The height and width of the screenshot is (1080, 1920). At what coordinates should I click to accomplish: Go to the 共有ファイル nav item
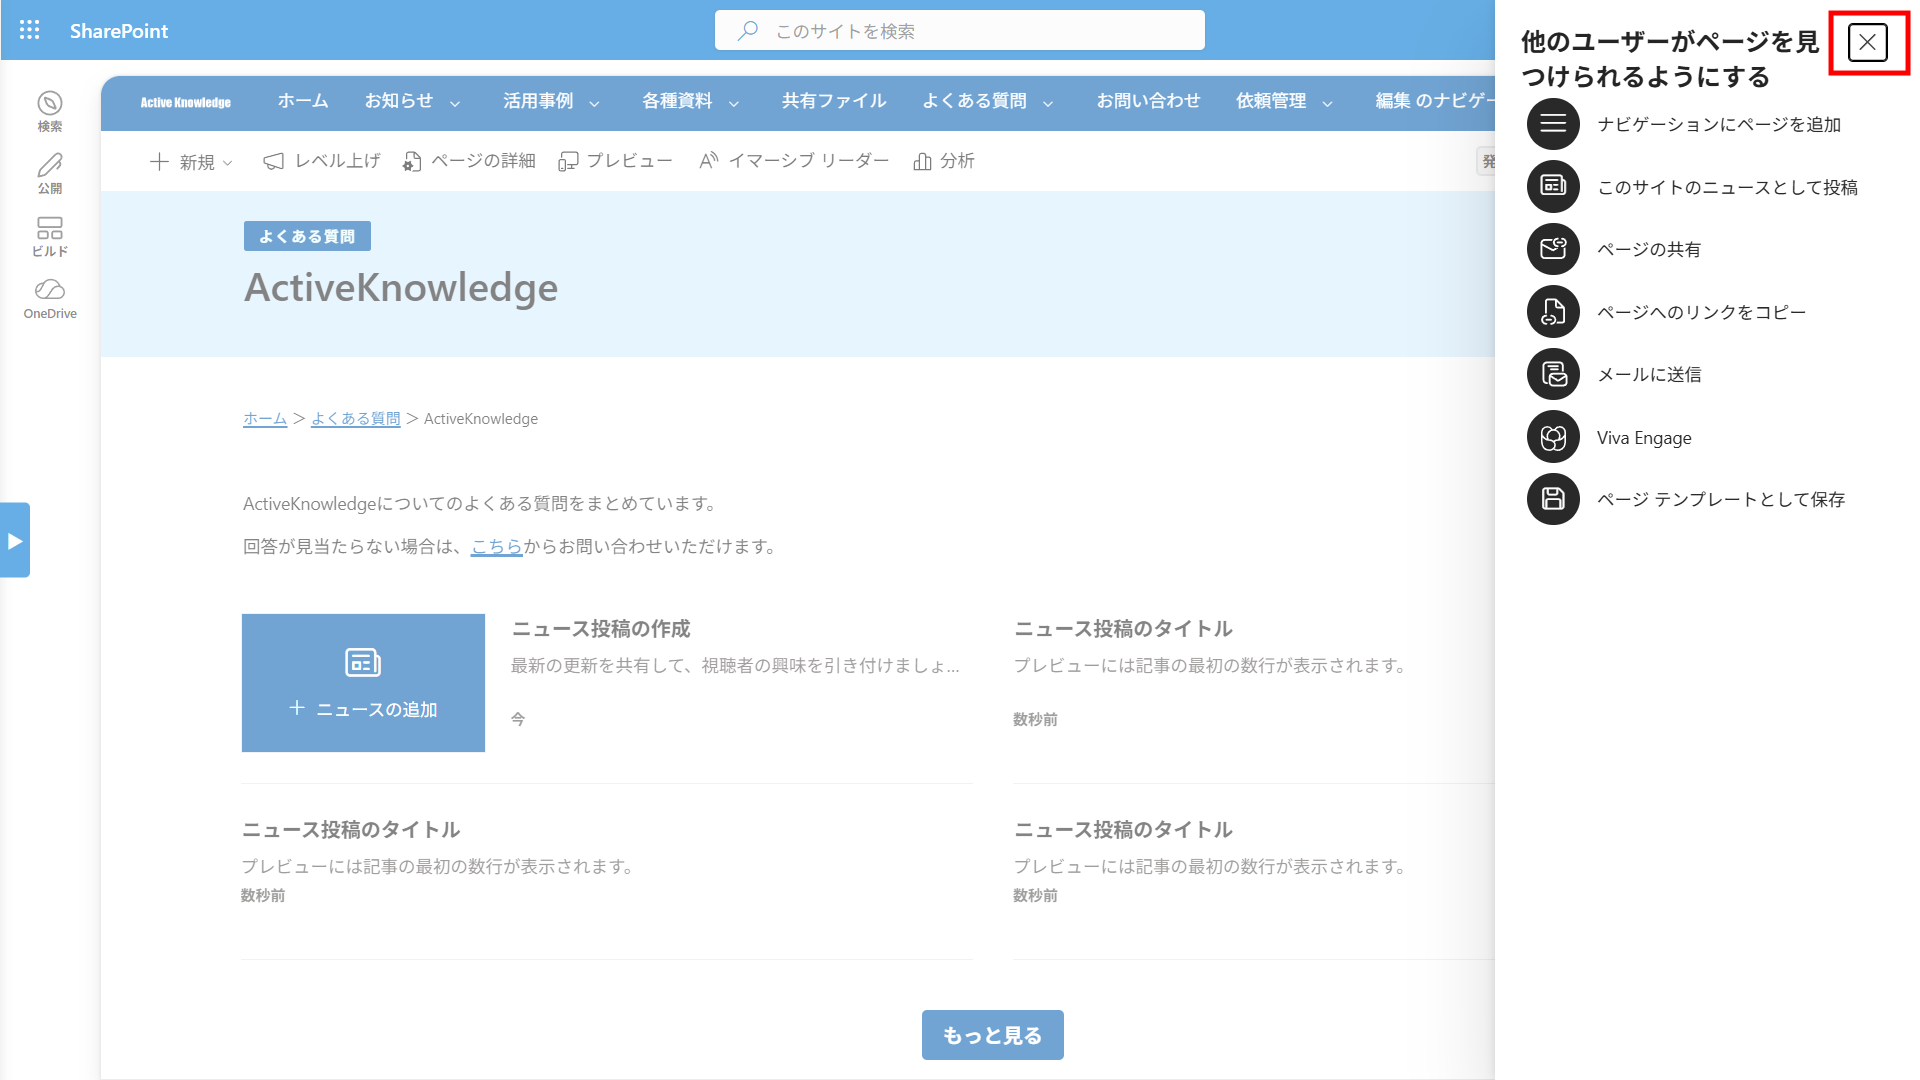pyautogui.click(x=834, y=101)
